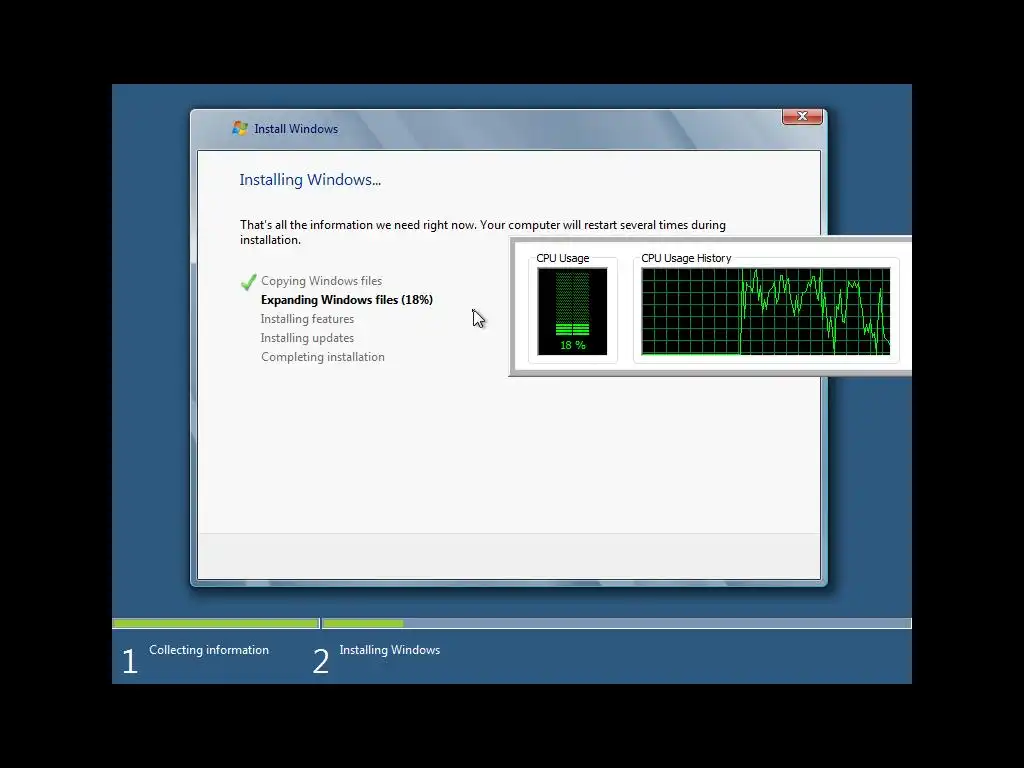The height and width of the screenshot is (768, 1024).
Task: Click the 'Installing features' step
Action: (x=307, y=319)
